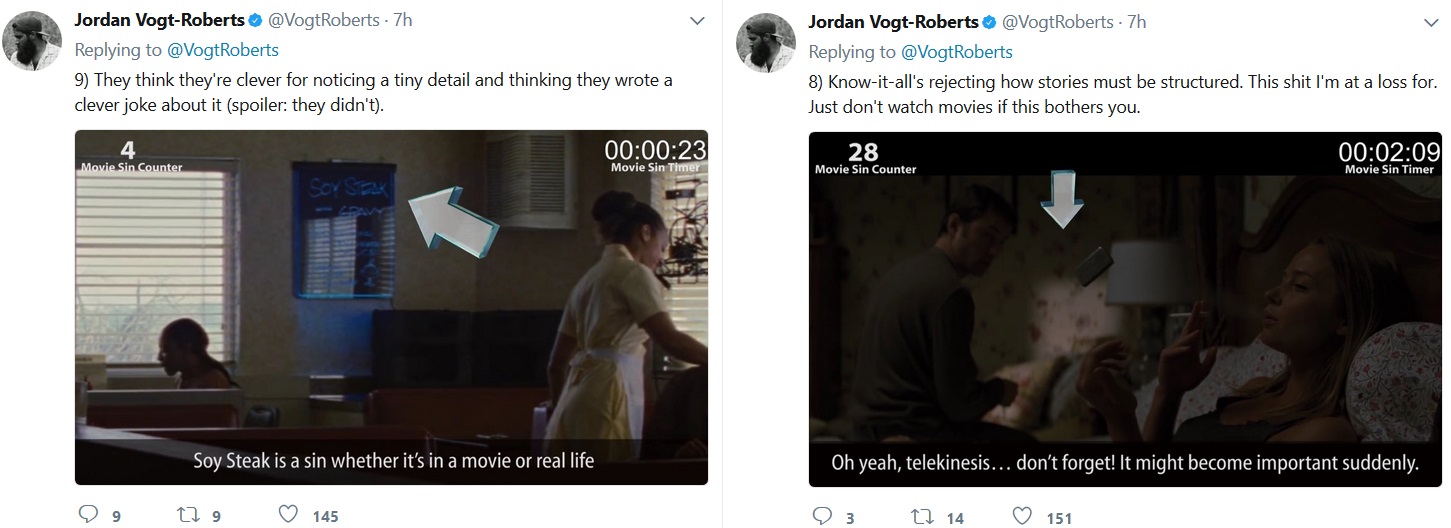Open Jordan Vogt-Roberts name on right tweet
The image size is (1451, 528).
pos(893,22)
